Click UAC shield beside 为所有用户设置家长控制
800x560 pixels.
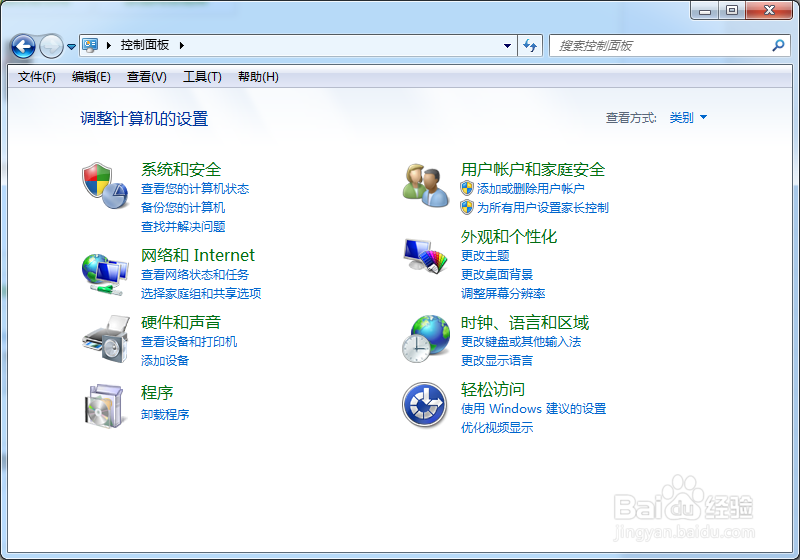pos(467,207)
